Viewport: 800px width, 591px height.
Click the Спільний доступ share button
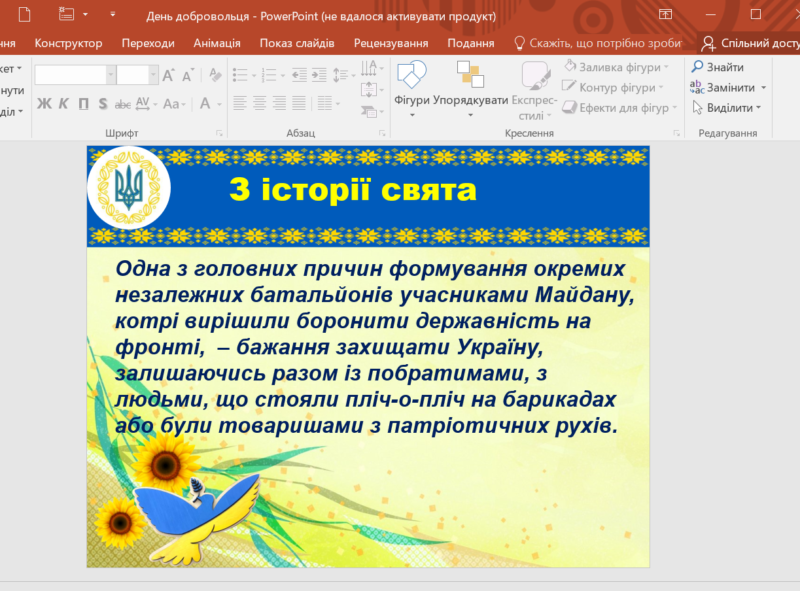[x=750, y=43]
